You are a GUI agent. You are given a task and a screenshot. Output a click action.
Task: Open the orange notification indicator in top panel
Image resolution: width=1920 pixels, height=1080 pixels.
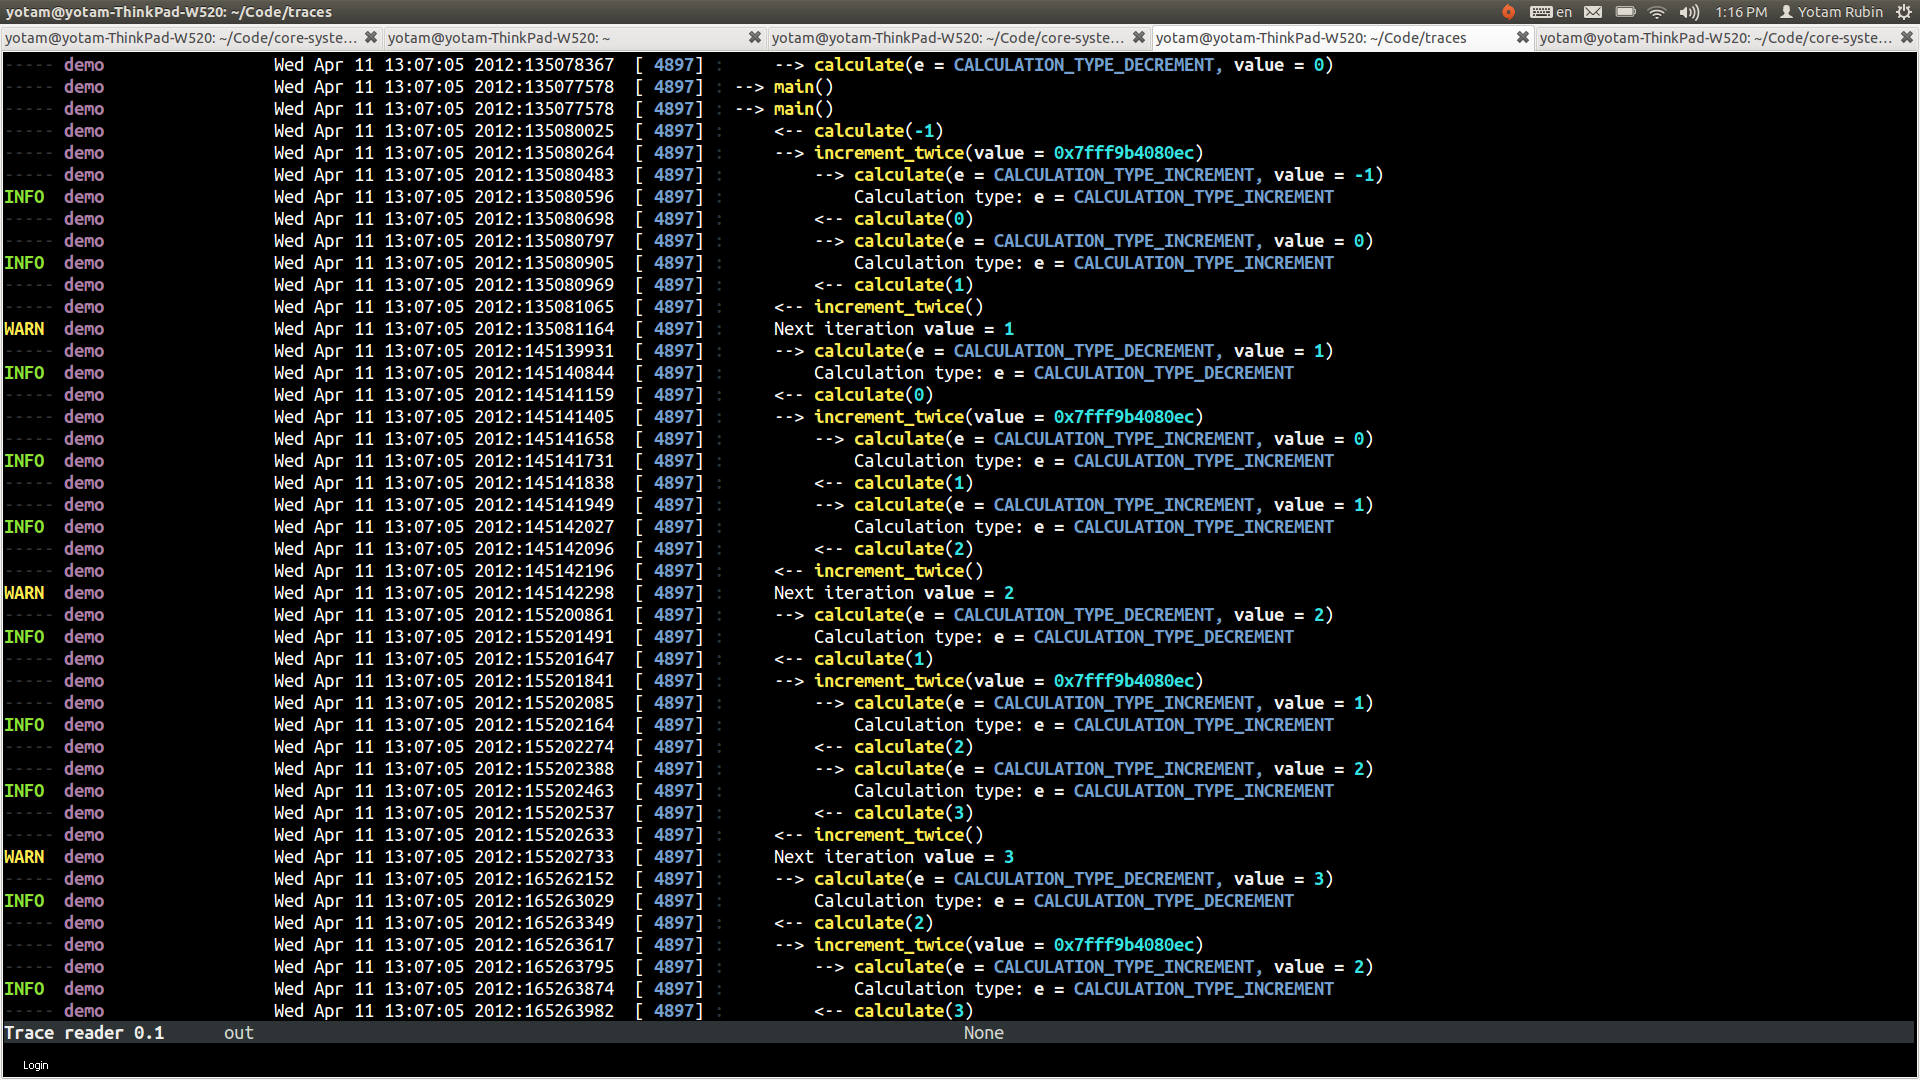click(1508, 12)
